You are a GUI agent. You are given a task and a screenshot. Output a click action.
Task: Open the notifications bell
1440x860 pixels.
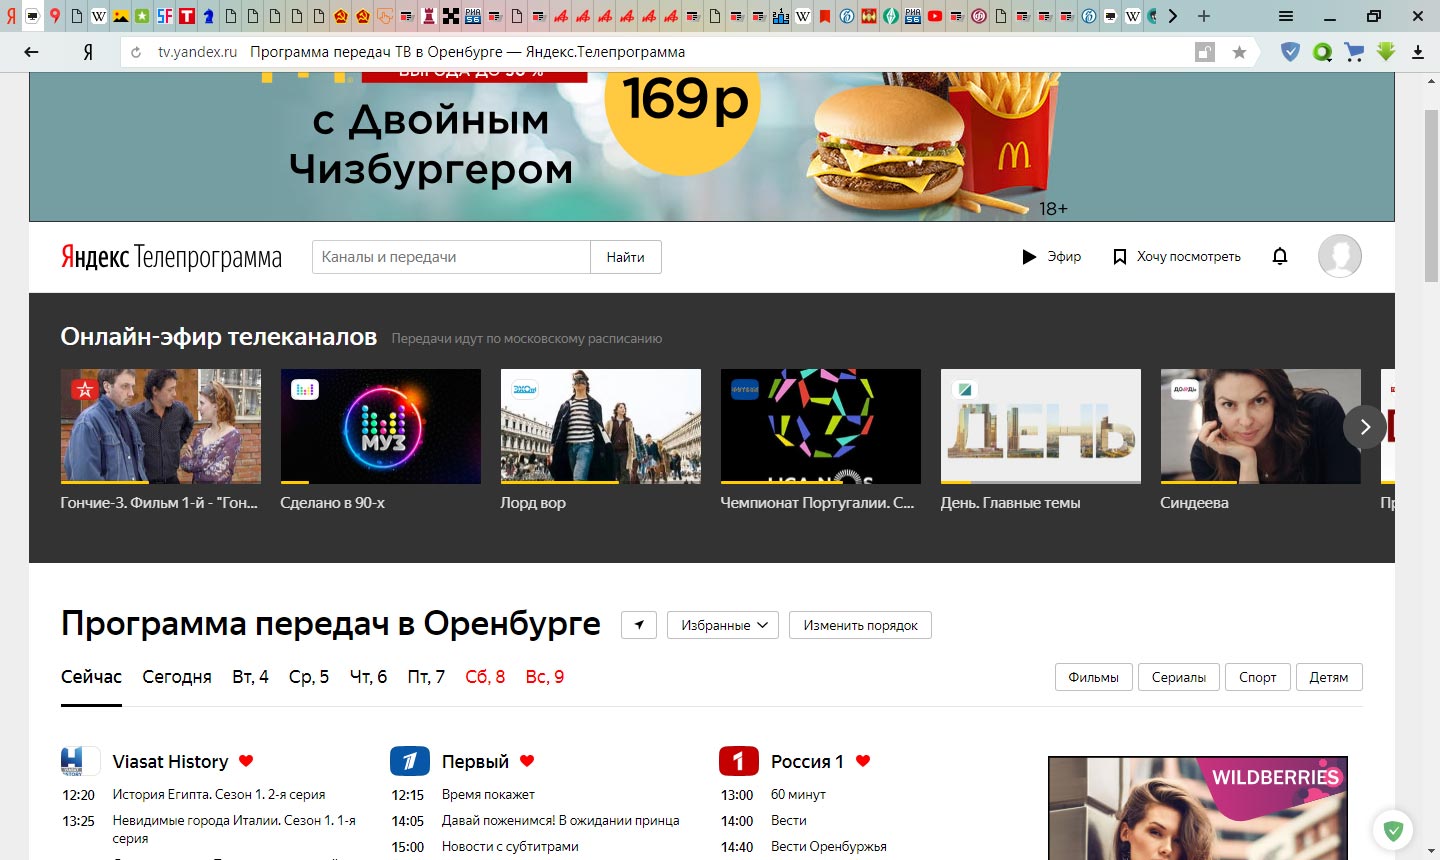coord(1280,256)
